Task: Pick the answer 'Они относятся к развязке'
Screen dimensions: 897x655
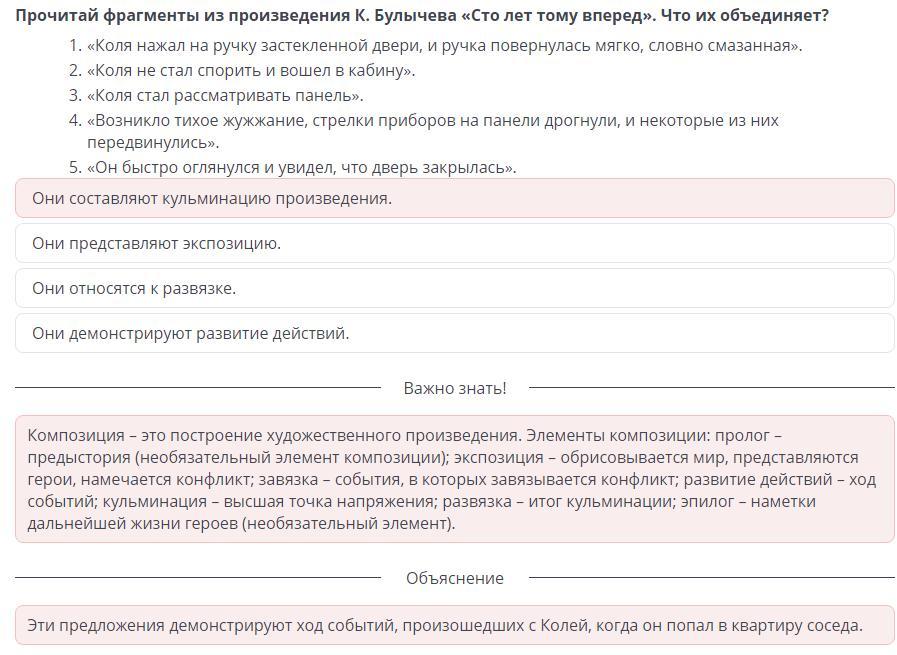Action: tap(455, 288)
